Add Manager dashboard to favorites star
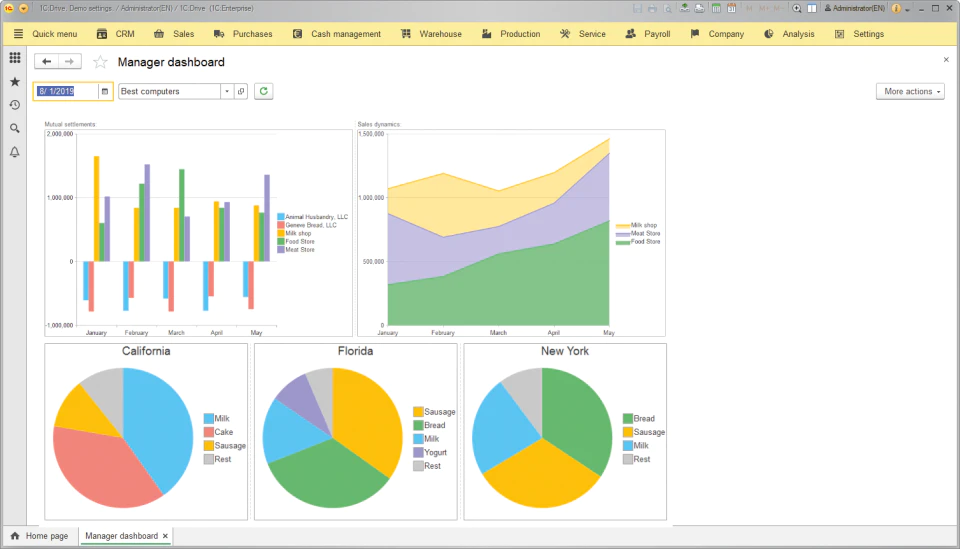 100,62
